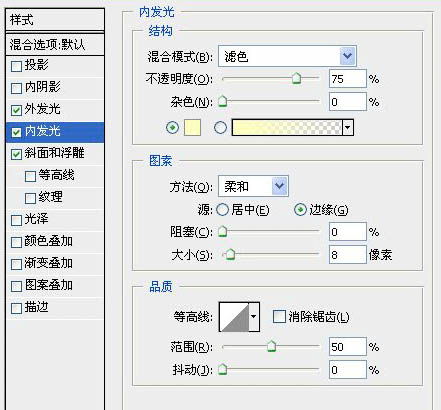Click the 不透明度 value field showing 75
The height and width of the screenshot is (410, 441).
(x=348, y=79)
